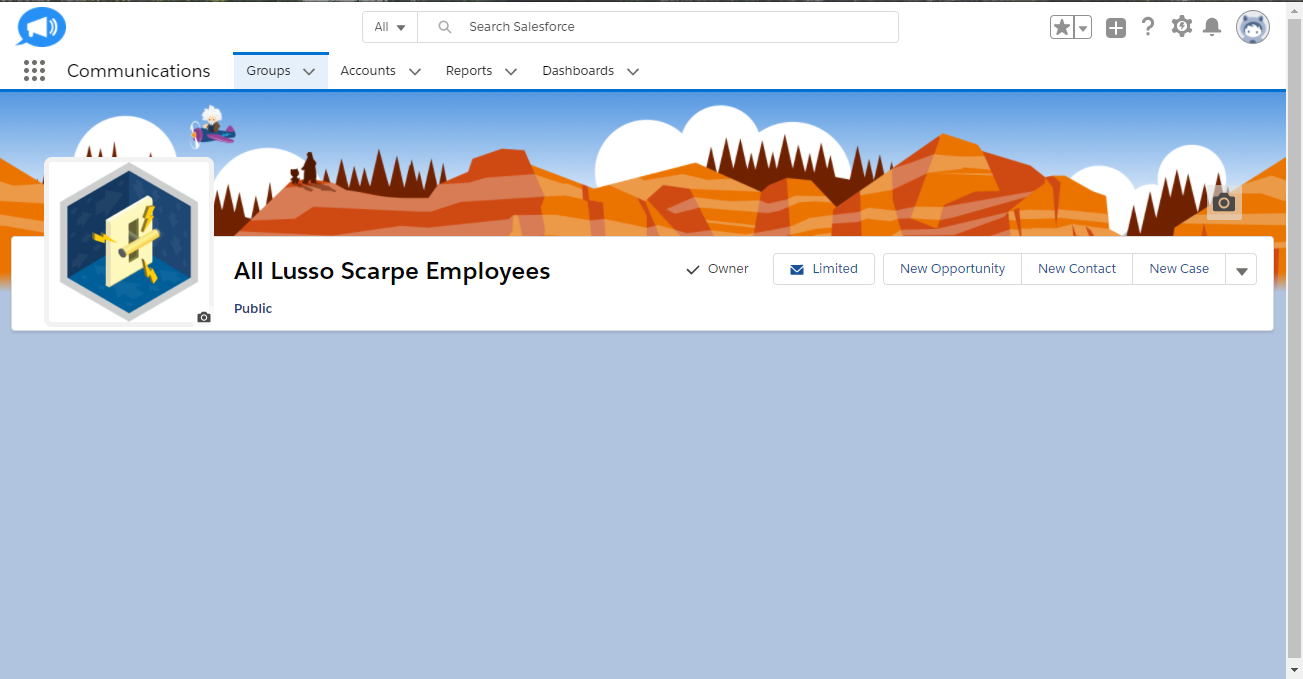Change group photo via small camera icon
The image size is (1303, 679).
pos(204,317)
